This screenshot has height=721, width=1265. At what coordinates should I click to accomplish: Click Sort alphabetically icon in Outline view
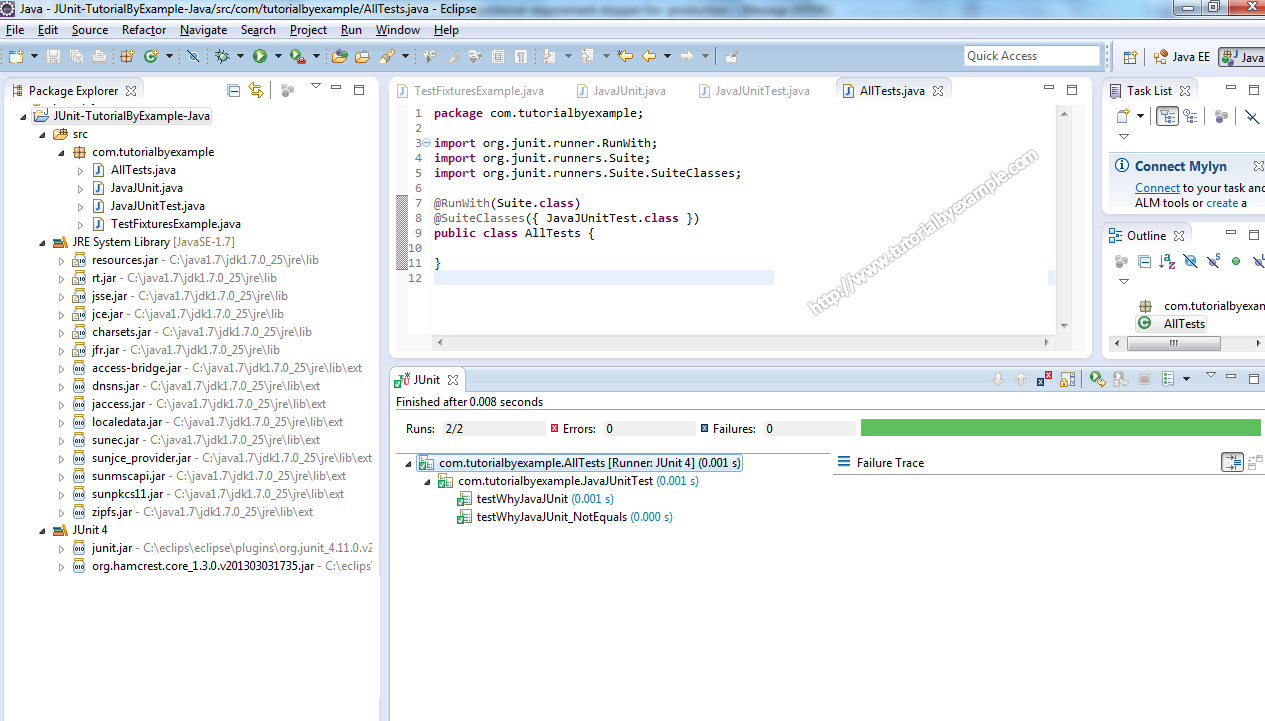click(1167, 261)
